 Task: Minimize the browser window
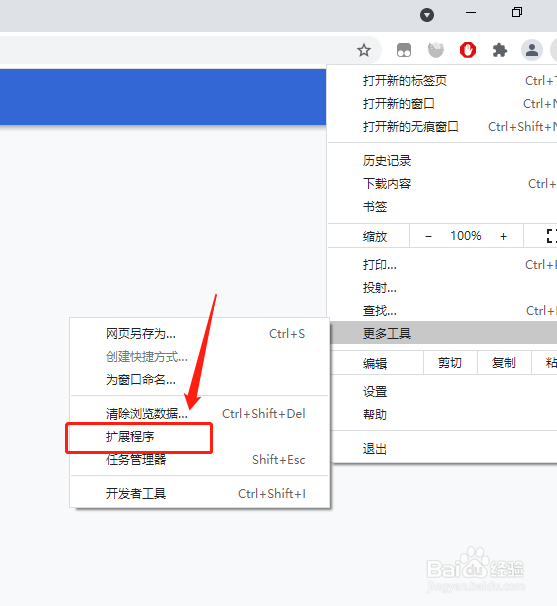(x=471, y=13)
